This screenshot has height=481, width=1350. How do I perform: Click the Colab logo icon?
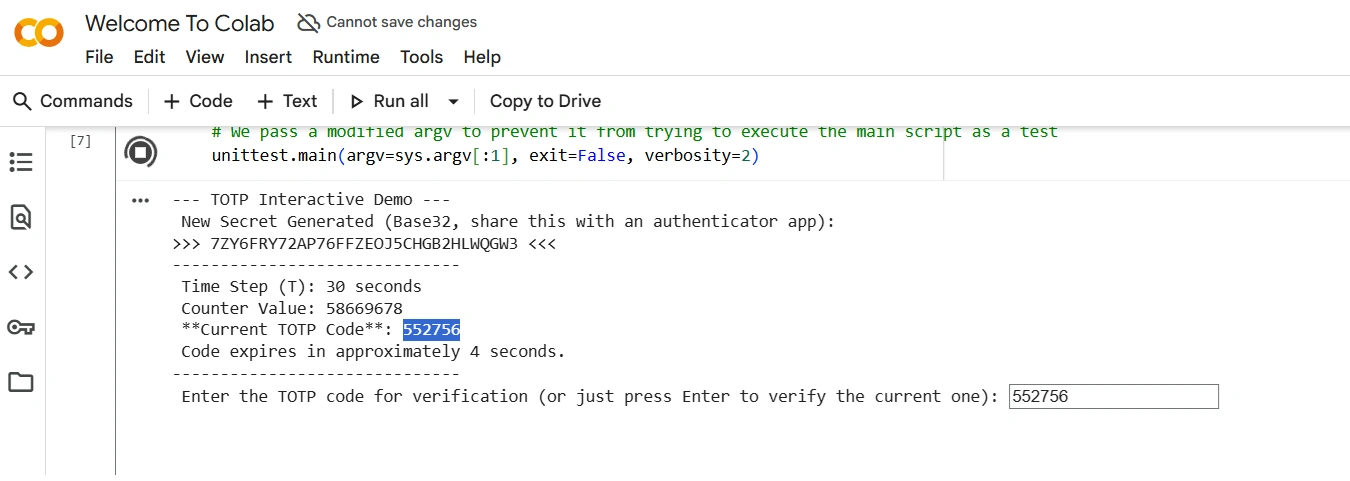(39, 33)
